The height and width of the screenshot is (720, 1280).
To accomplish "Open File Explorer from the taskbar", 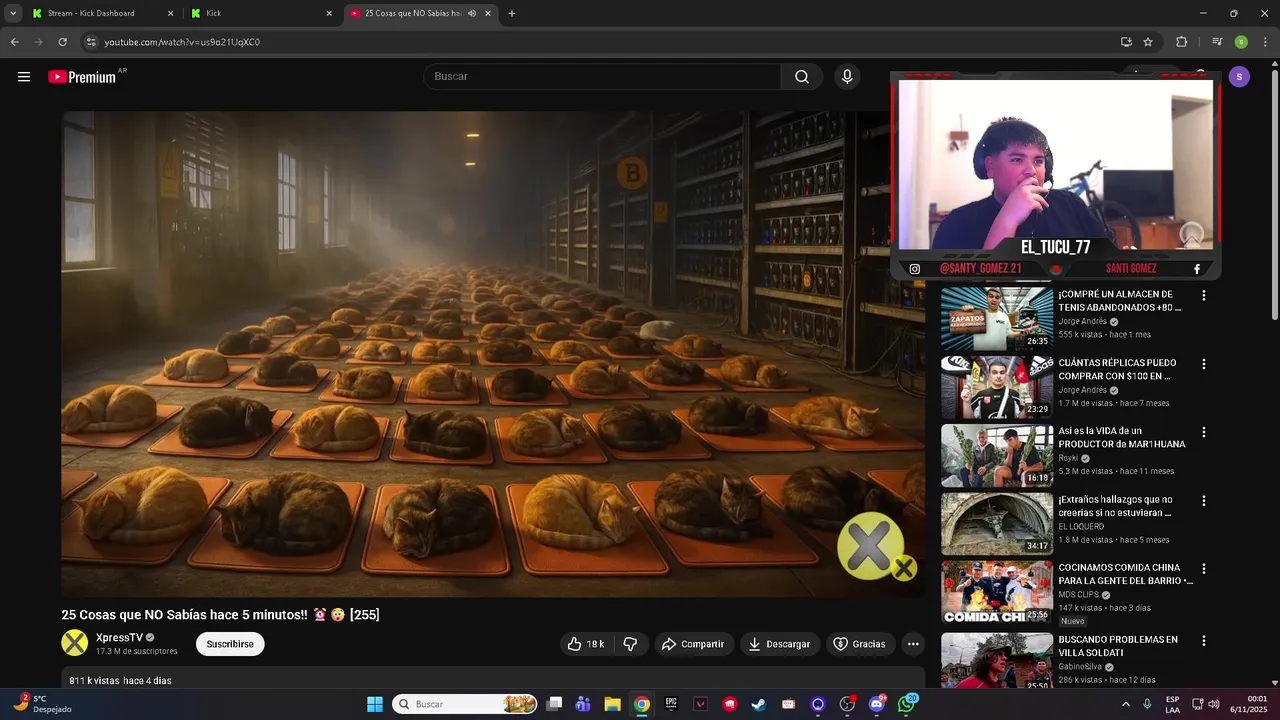I will (612, 704).
